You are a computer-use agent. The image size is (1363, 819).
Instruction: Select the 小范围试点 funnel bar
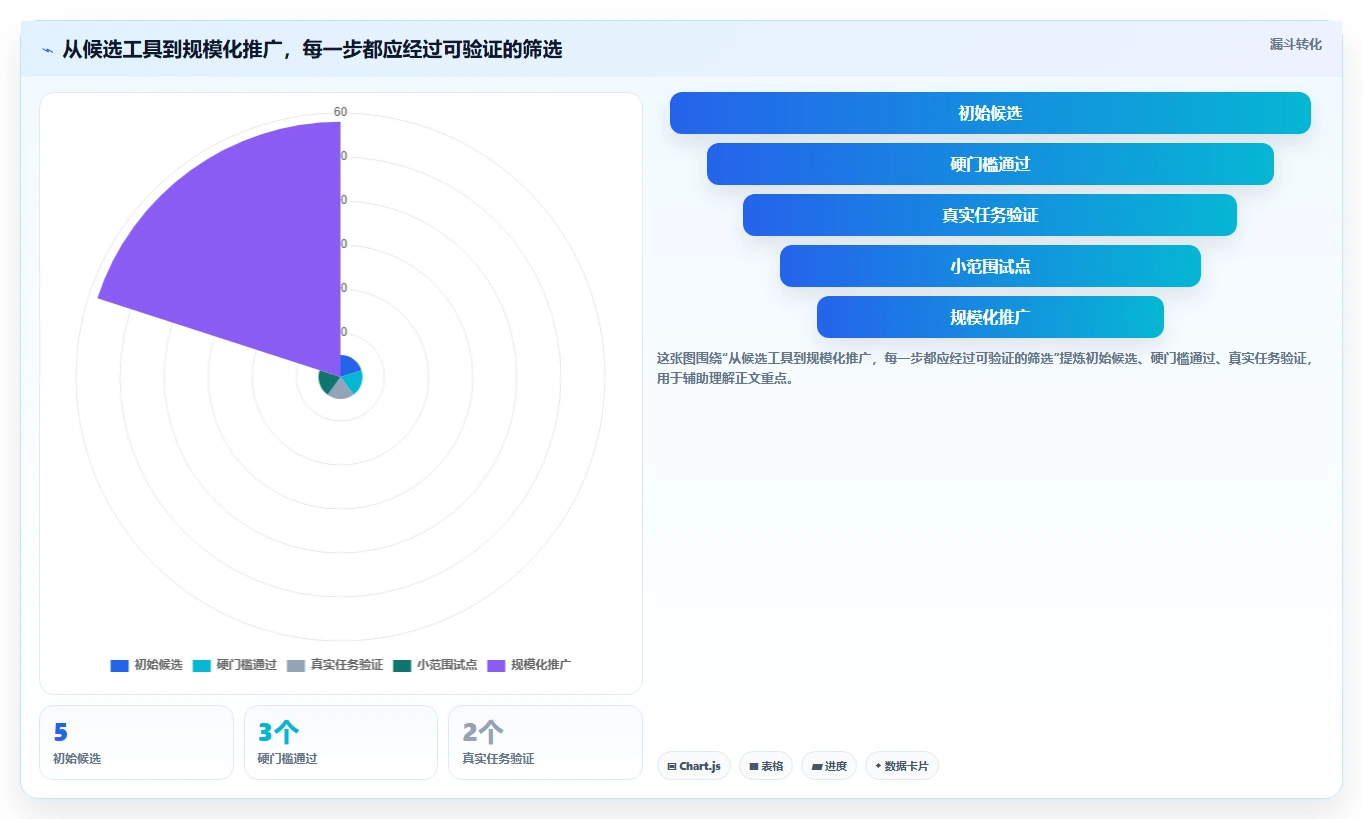990,266
